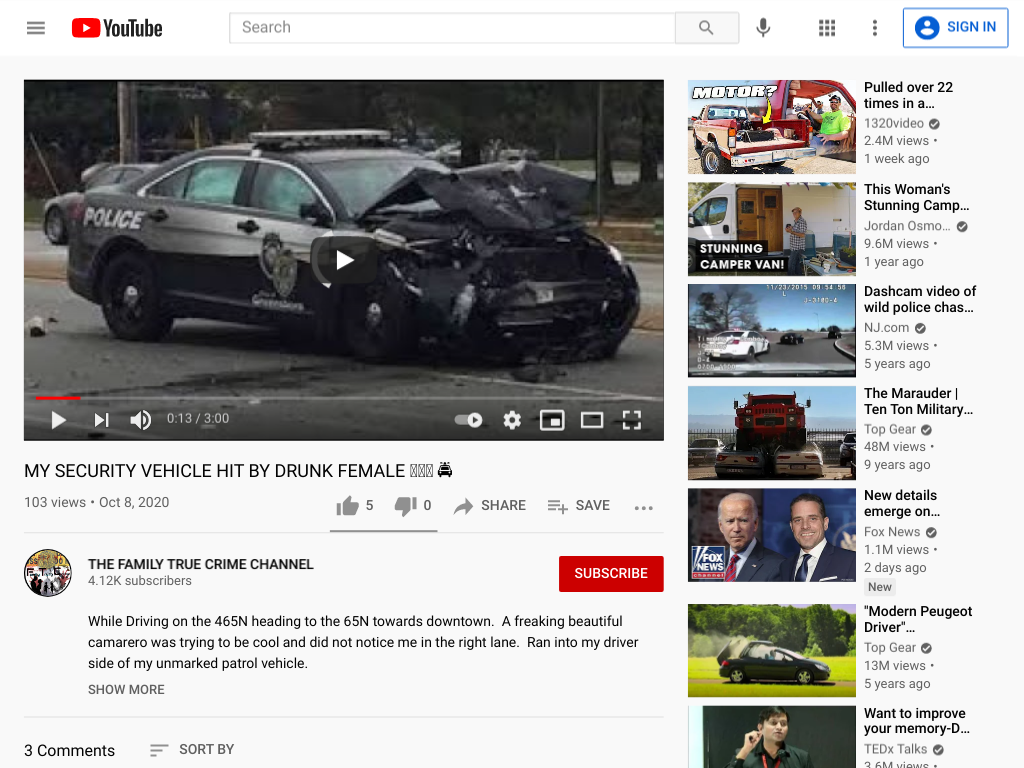This screenshot has width=1024, height=768.
Task: Like the video with thumbs up
Action: point(355,505)
